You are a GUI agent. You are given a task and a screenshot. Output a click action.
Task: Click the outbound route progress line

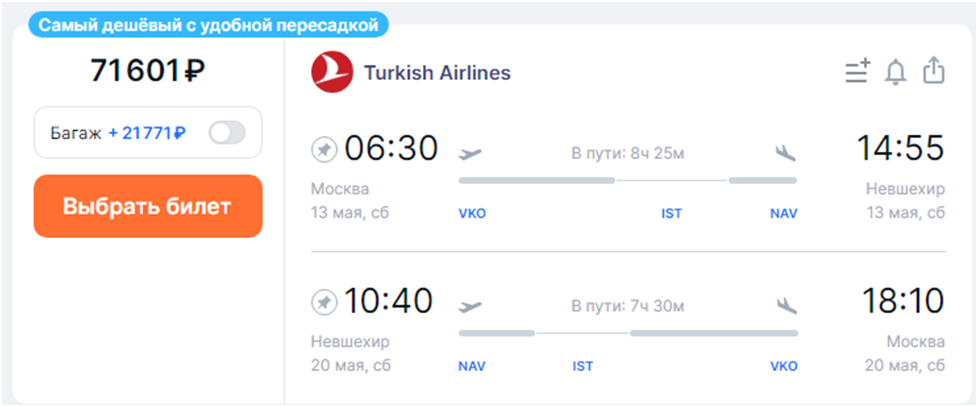click(x=628, y=181)
